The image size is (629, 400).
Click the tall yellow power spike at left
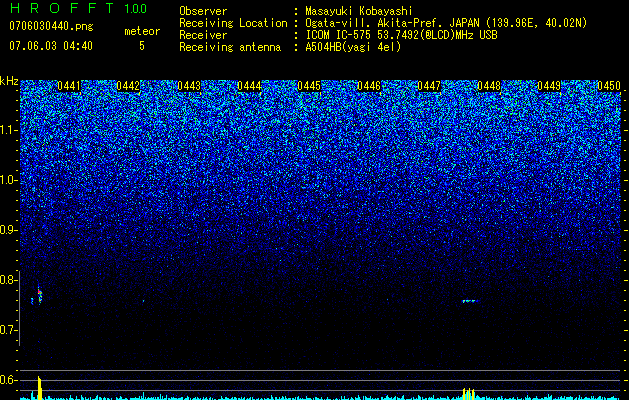39,388
